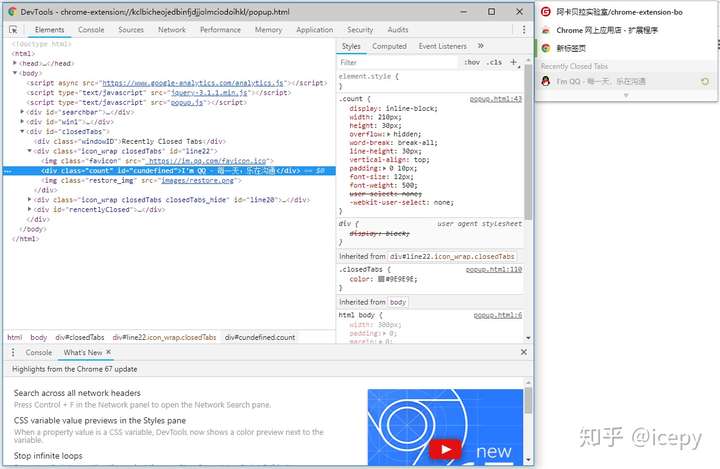Activate the inspect element picker icon
Image resolution: width=720 pixels, height=469 pixels.
pyautogui.click(x=13, y=30)
